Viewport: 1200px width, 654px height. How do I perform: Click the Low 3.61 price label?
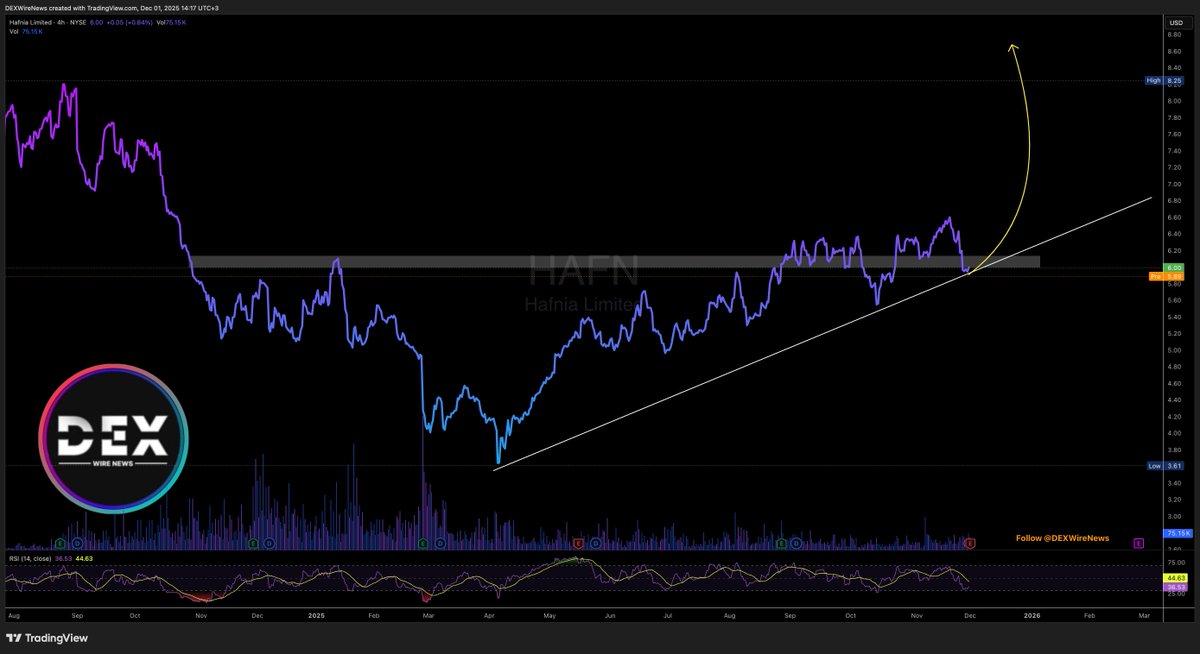[1164, 466]
